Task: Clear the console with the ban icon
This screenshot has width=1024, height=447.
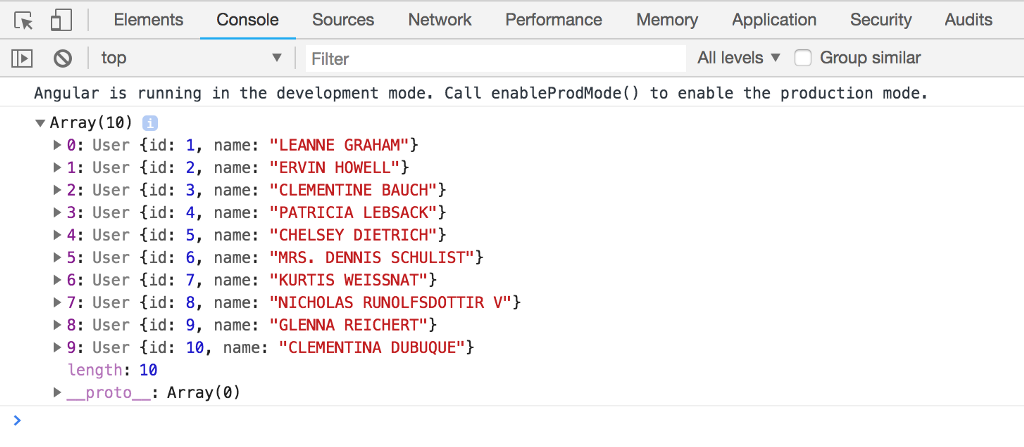Action: pyautogui.click(x=63, y=58)
